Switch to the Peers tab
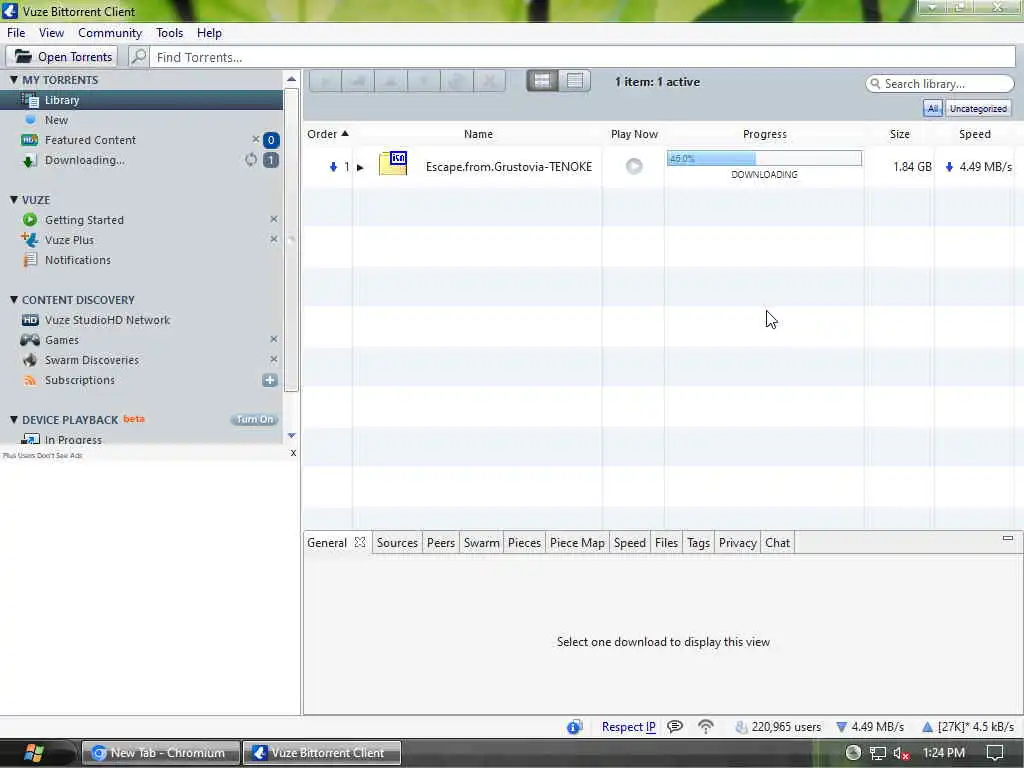1024x768 pixels. [441, 543]
